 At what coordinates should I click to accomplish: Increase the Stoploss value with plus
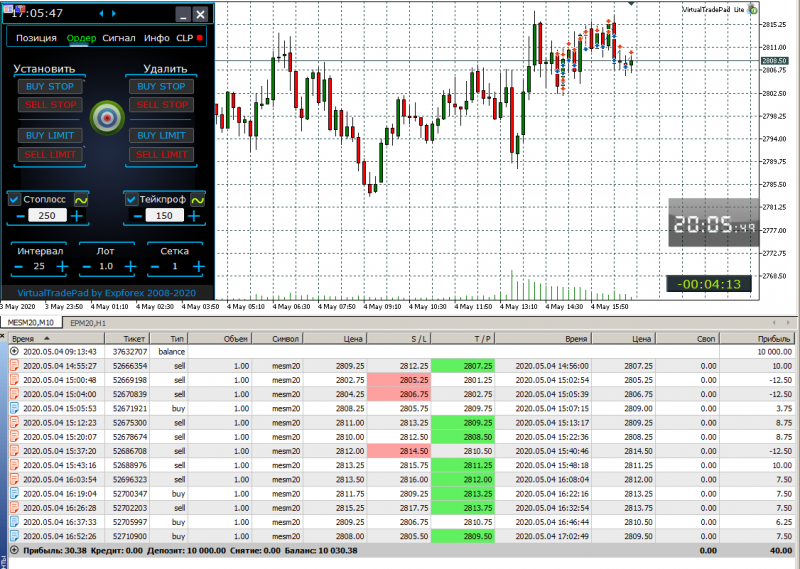click(77, 216)
